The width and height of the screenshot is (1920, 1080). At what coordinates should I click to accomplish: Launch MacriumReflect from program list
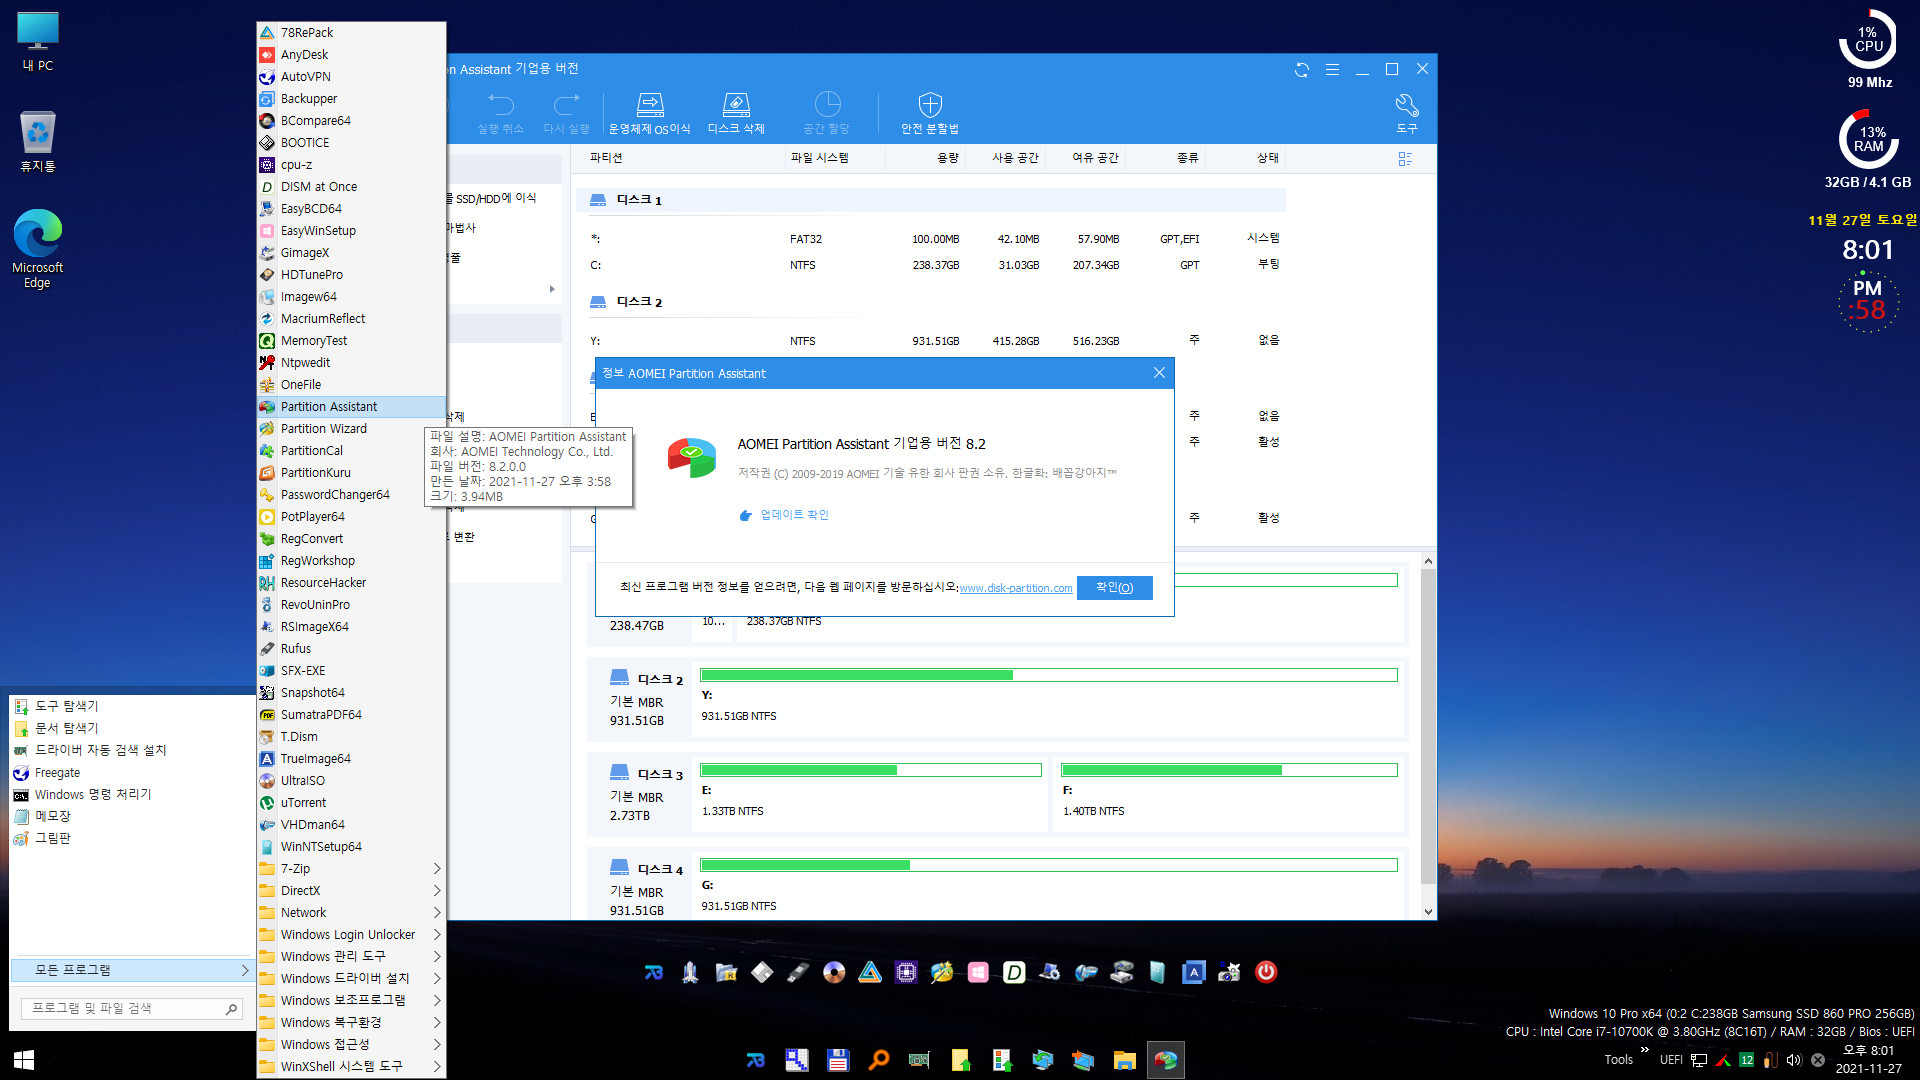(x=351, y=319)
